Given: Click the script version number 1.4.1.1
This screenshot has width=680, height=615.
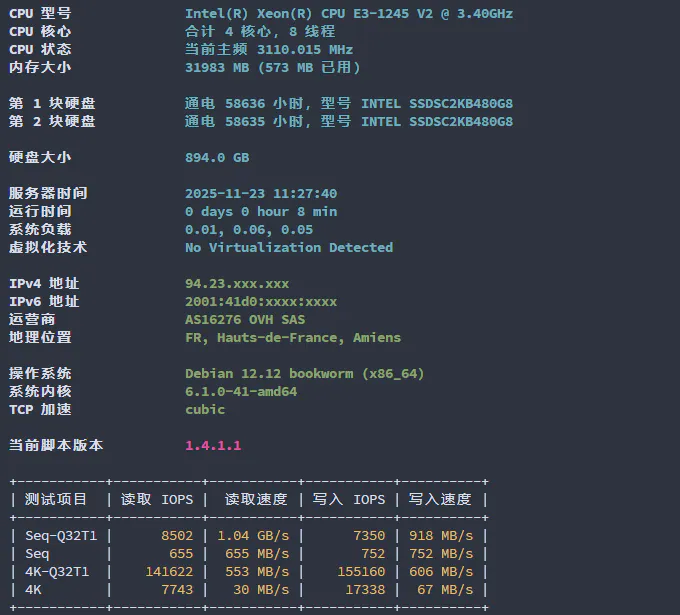Looking at the screenshot, I should click(x=213, y=445).
